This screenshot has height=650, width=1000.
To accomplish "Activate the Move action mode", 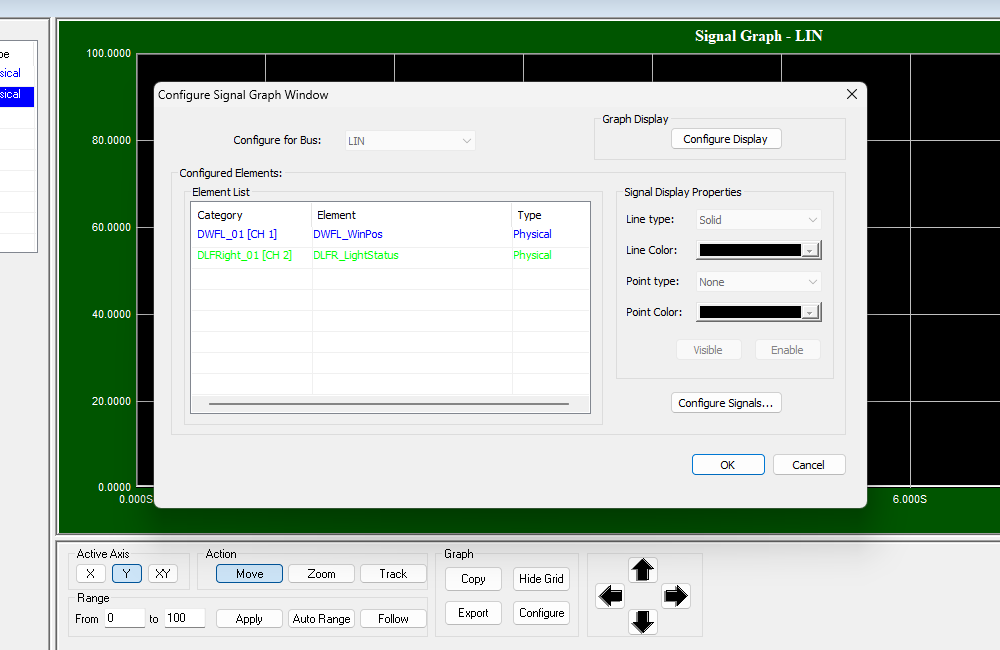I will (x=249, y=573).
